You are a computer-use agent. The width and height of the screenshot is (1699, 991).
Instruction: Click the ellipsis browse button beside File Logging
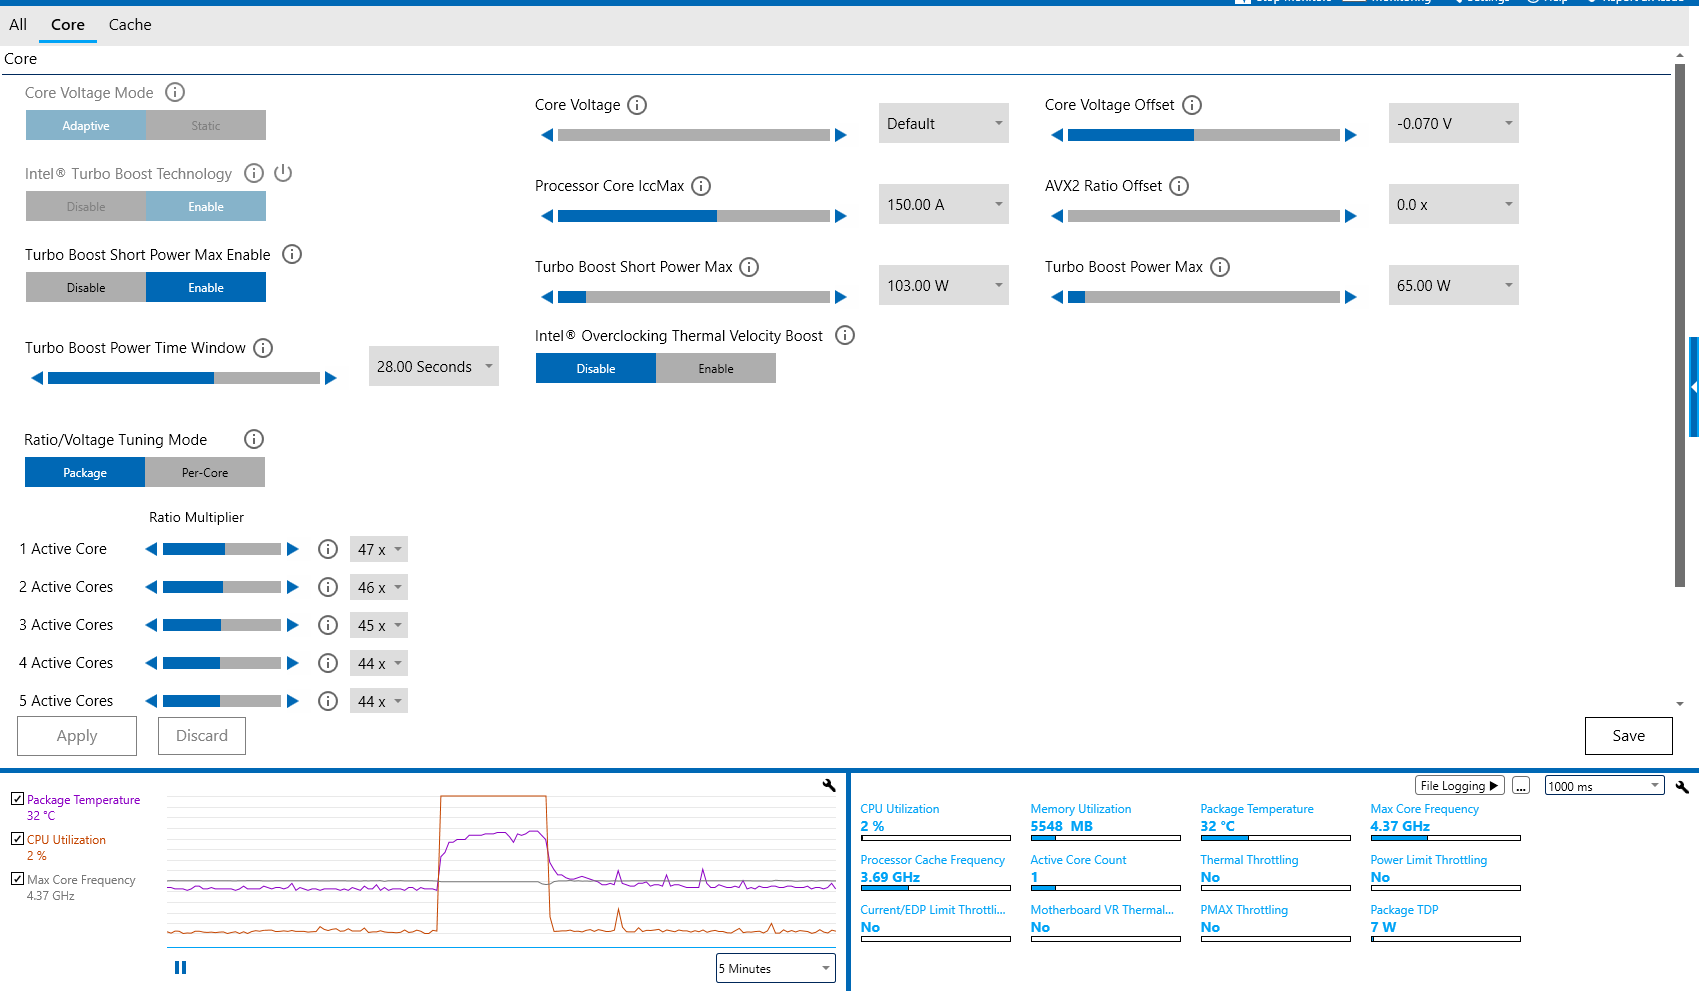[x=1521, y=786]
